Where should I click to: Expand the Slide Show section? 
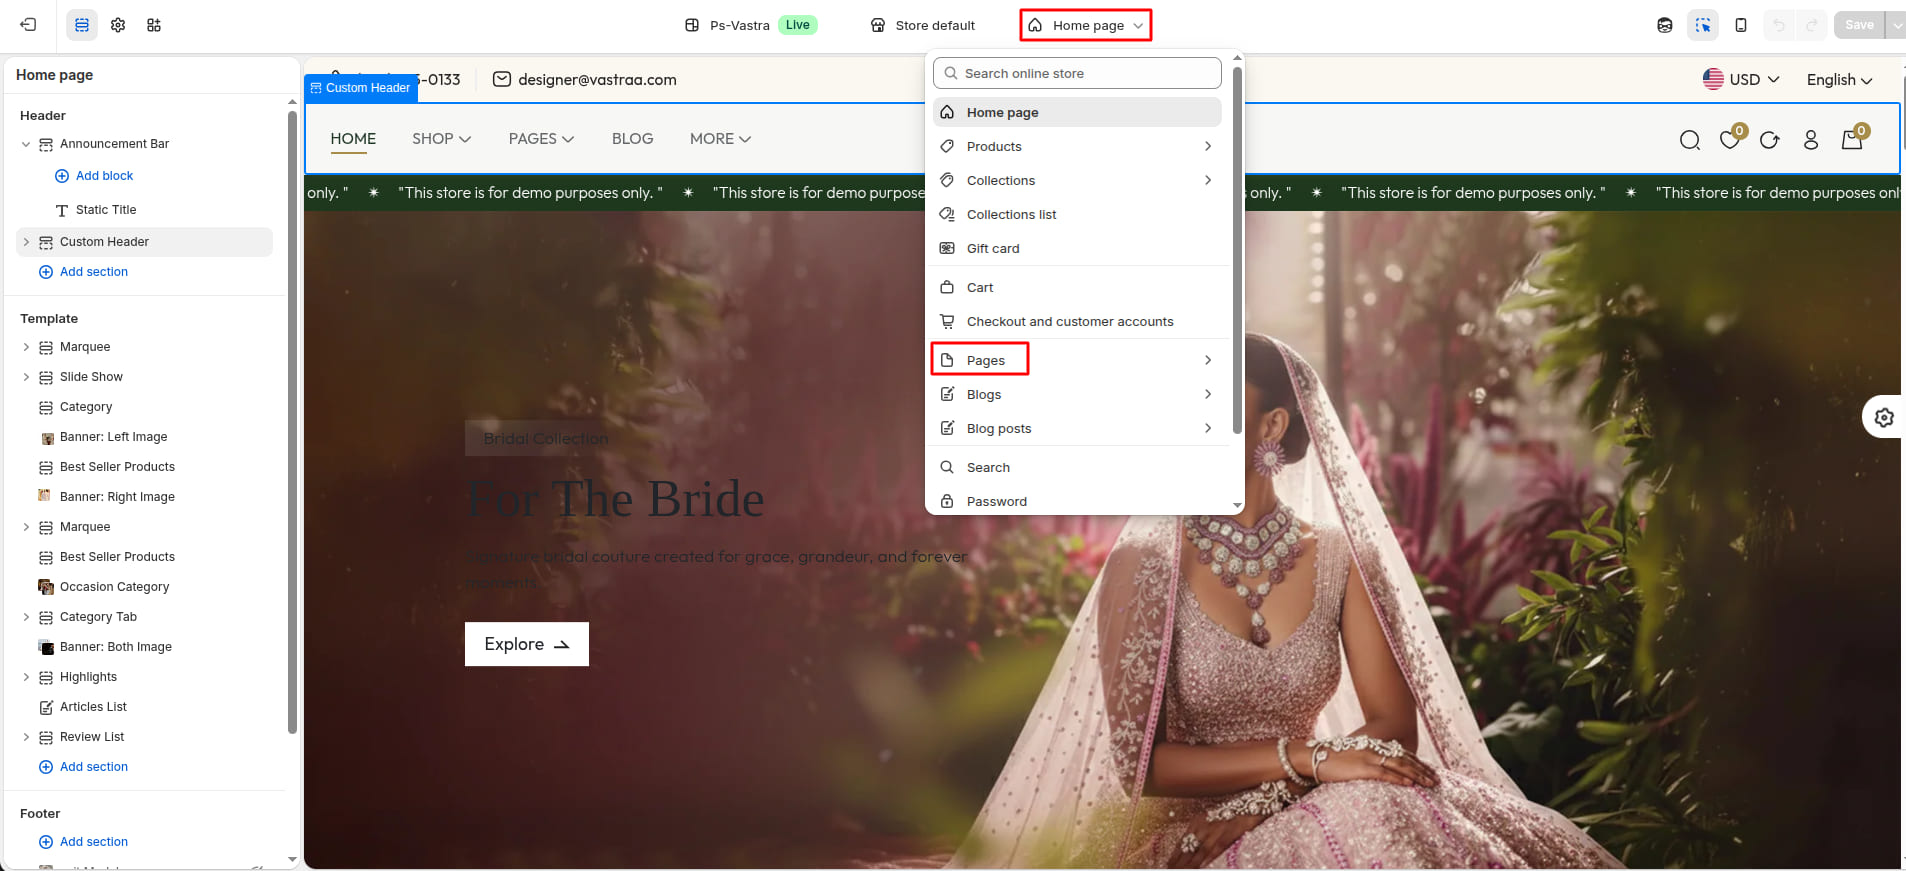26,377
